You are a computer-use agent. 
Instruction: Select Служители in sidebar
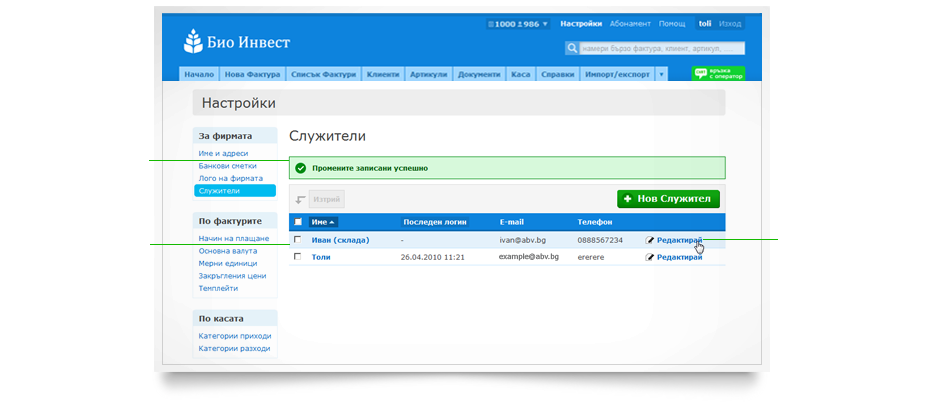[x=235, y=191]
